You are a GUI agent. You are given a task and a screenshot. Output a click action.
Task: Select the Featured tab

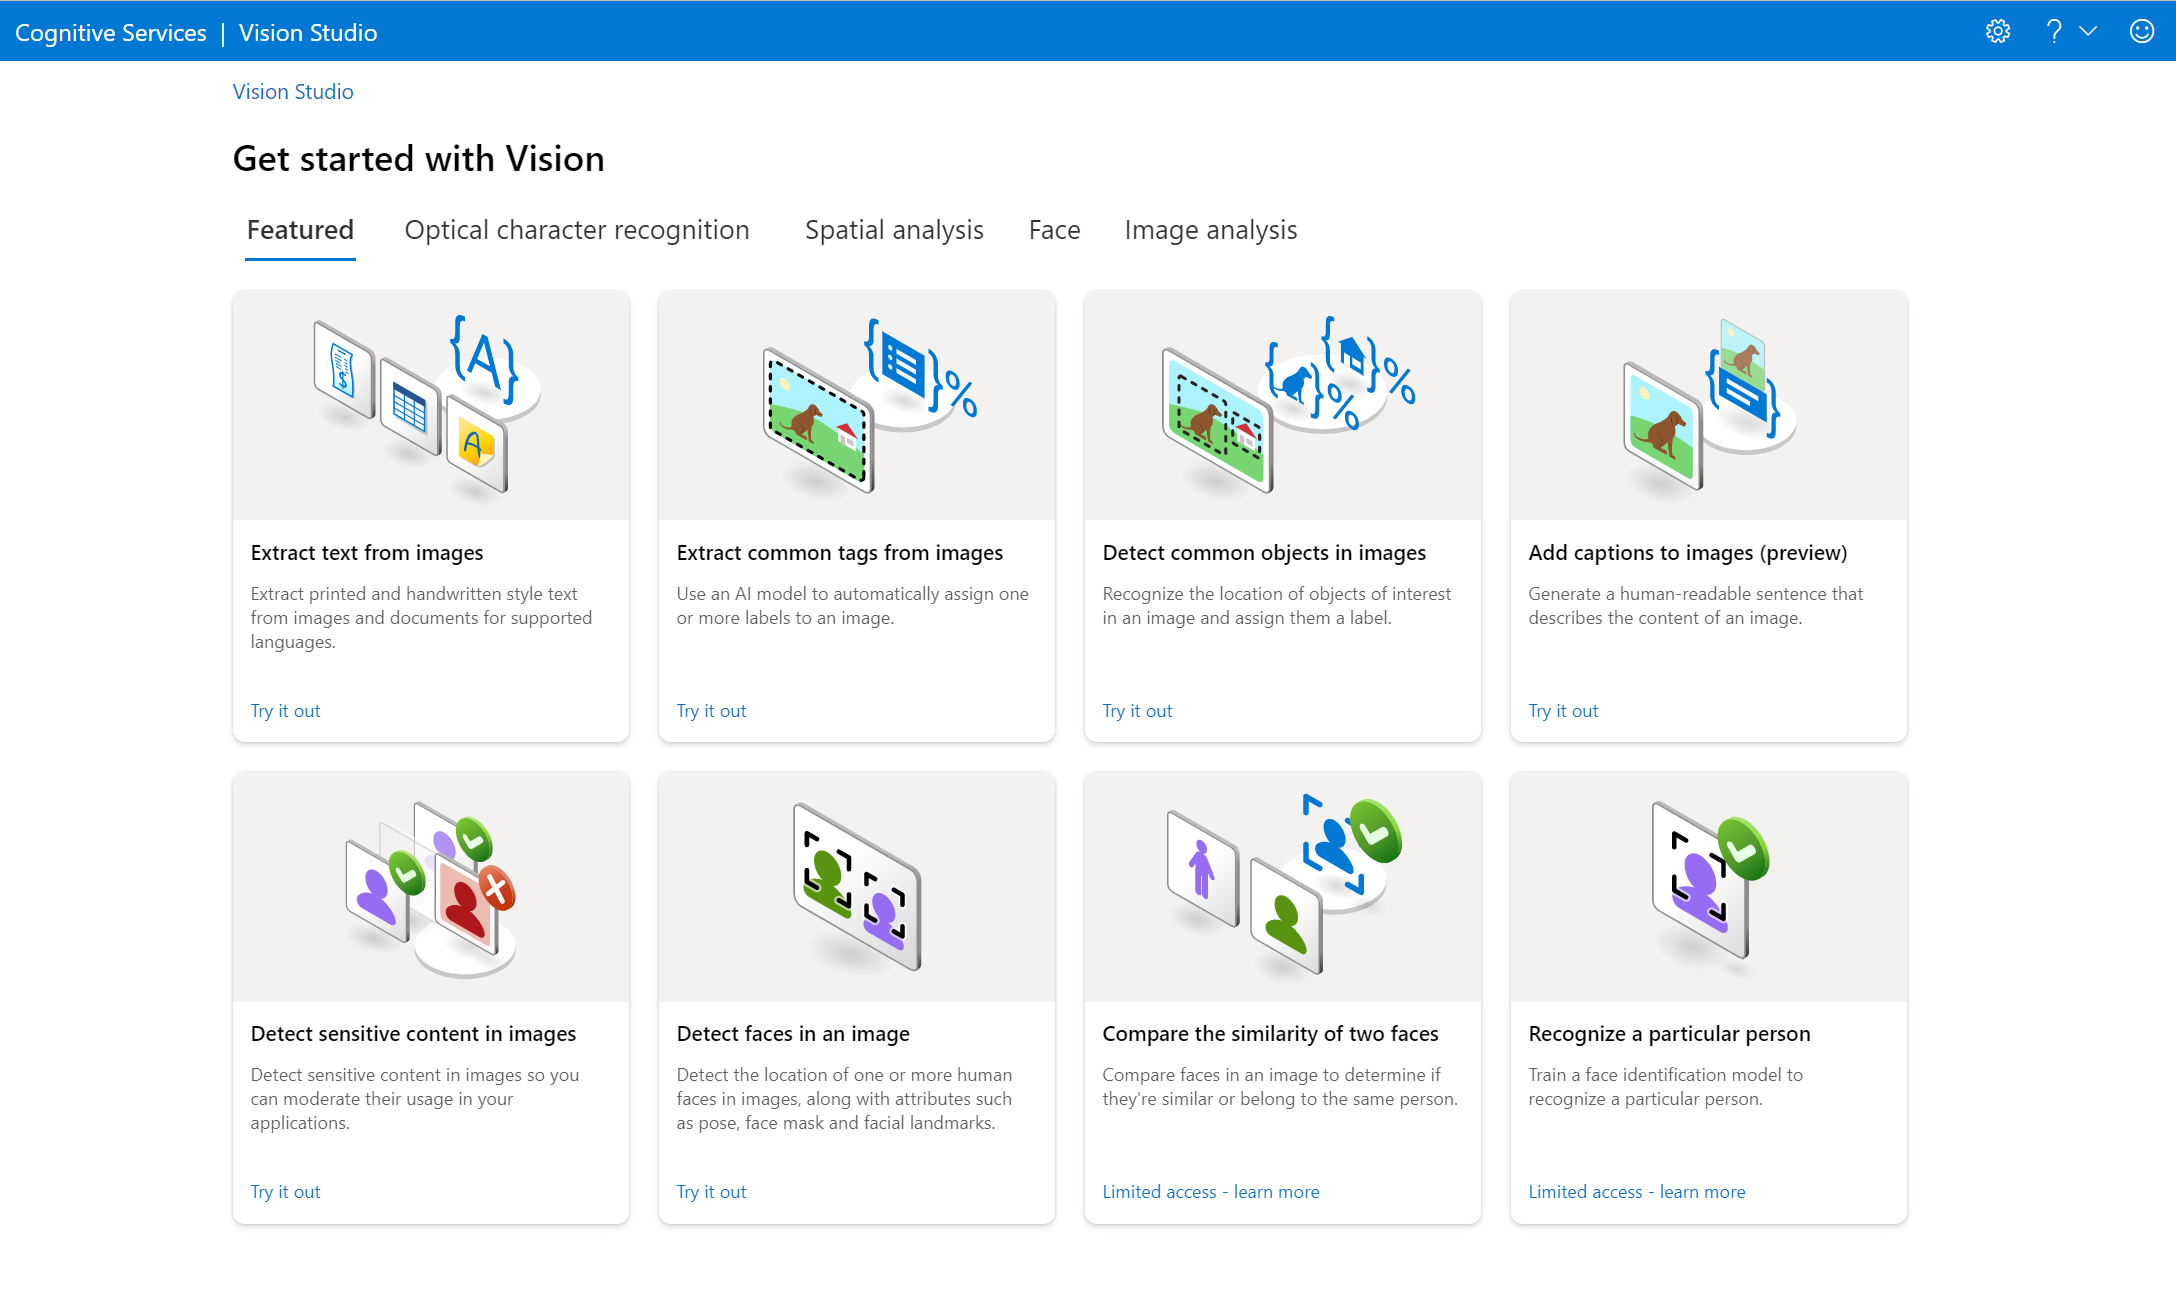tap(301, 230)
